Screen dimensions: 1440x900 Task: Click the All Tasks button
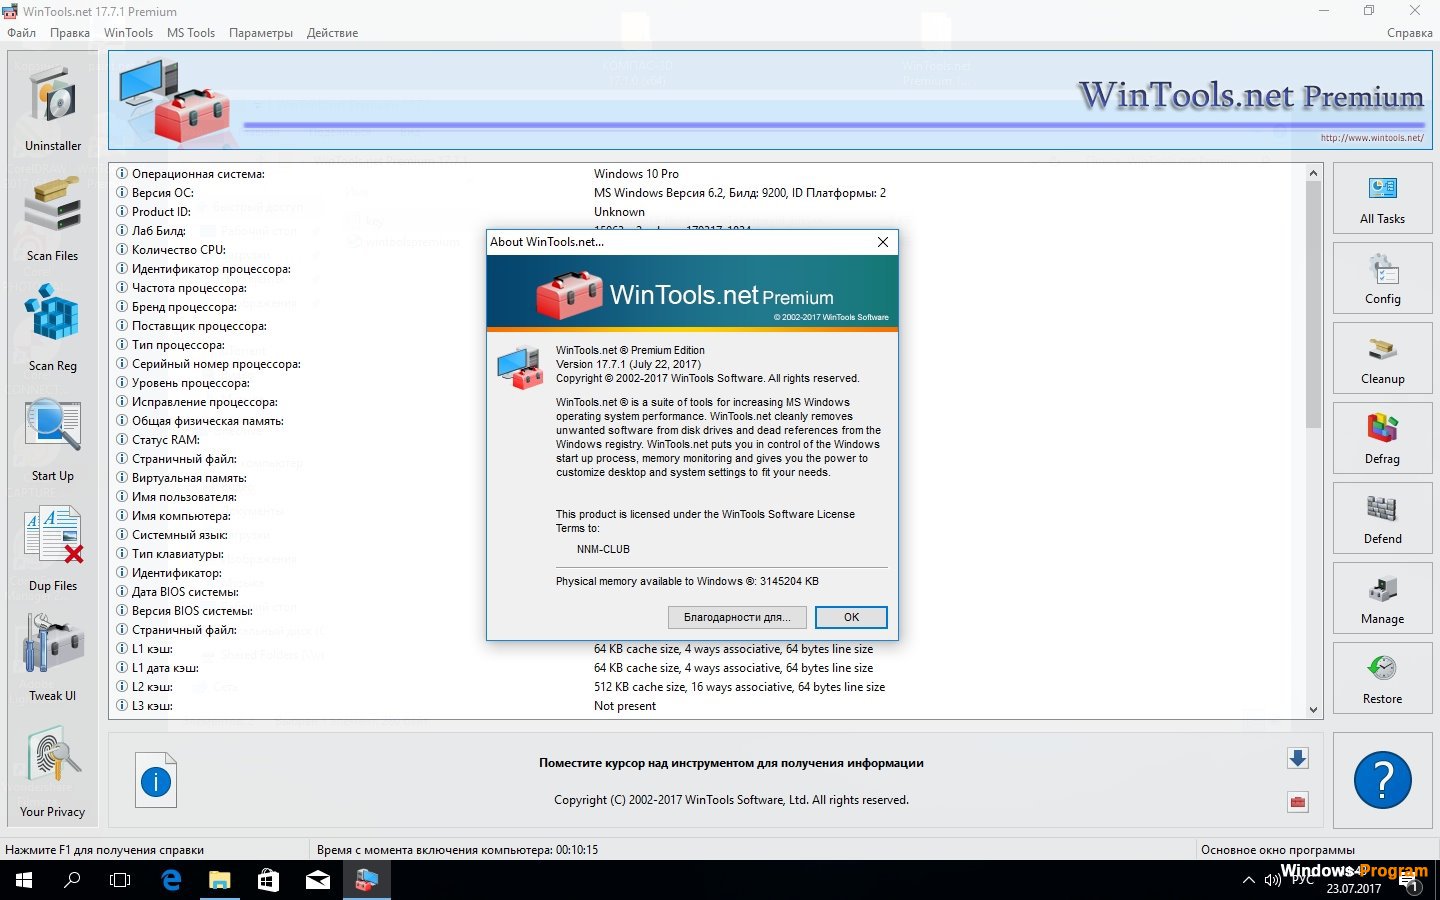[1382, 199]
